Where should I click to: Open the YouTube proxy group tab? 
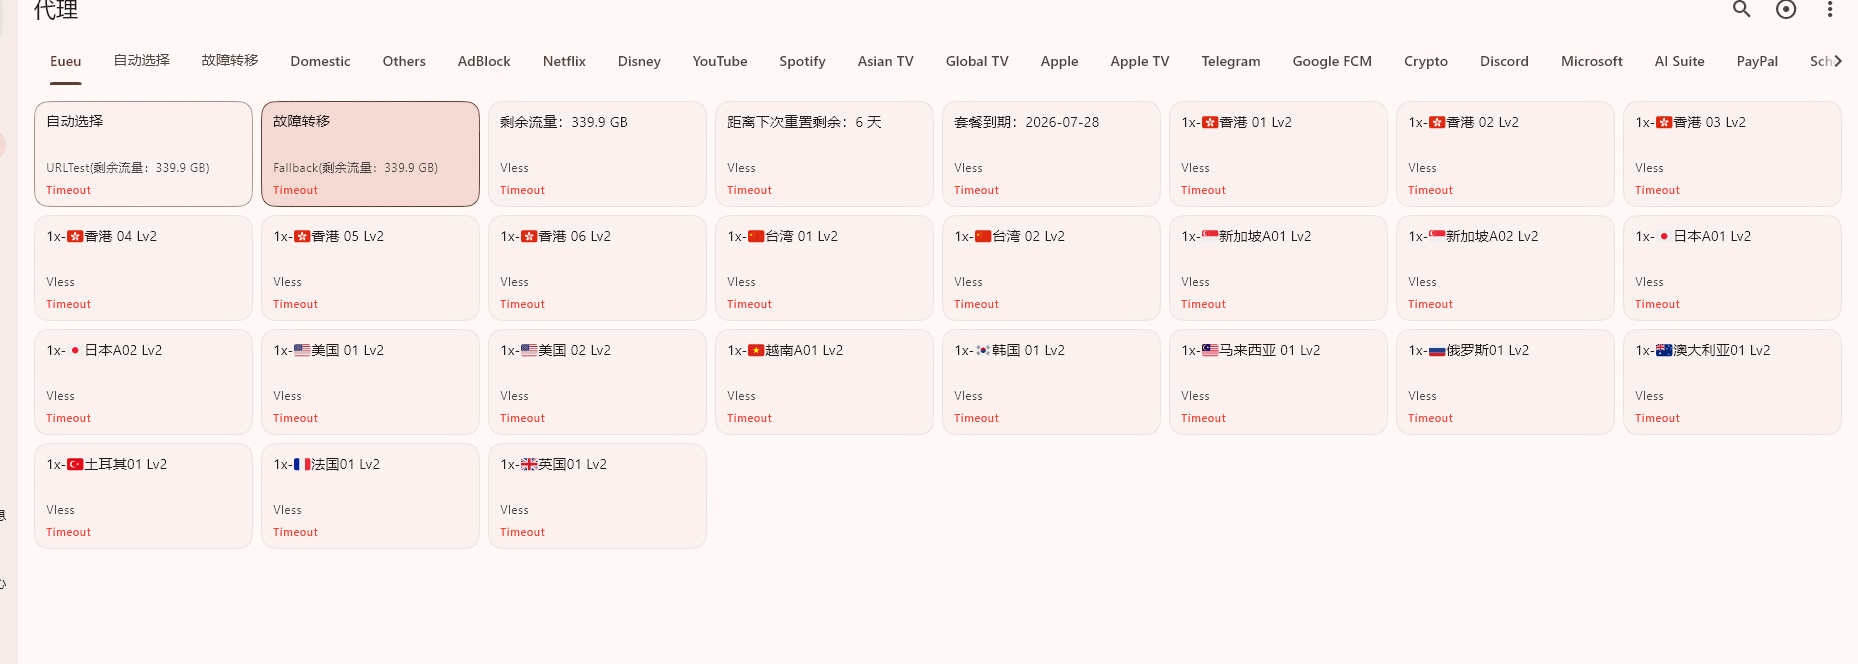(719, 61)
